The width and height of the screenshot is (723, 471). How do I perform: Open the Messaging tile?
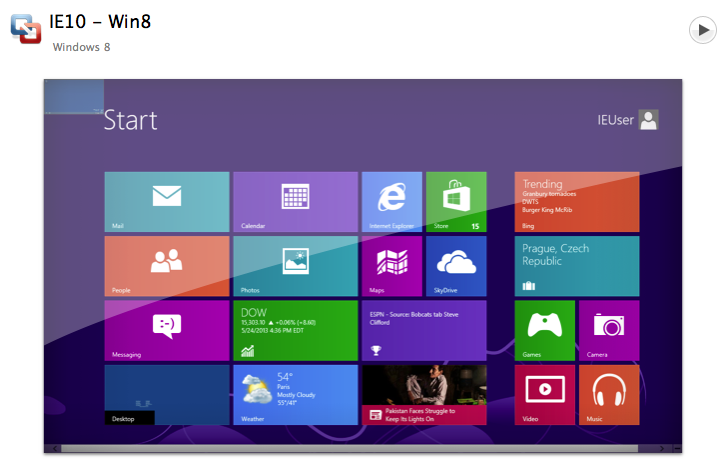167,330
